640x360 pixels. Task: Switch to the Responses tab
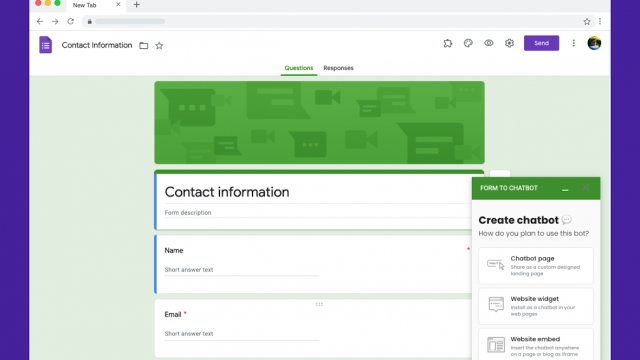coord(338,68)
